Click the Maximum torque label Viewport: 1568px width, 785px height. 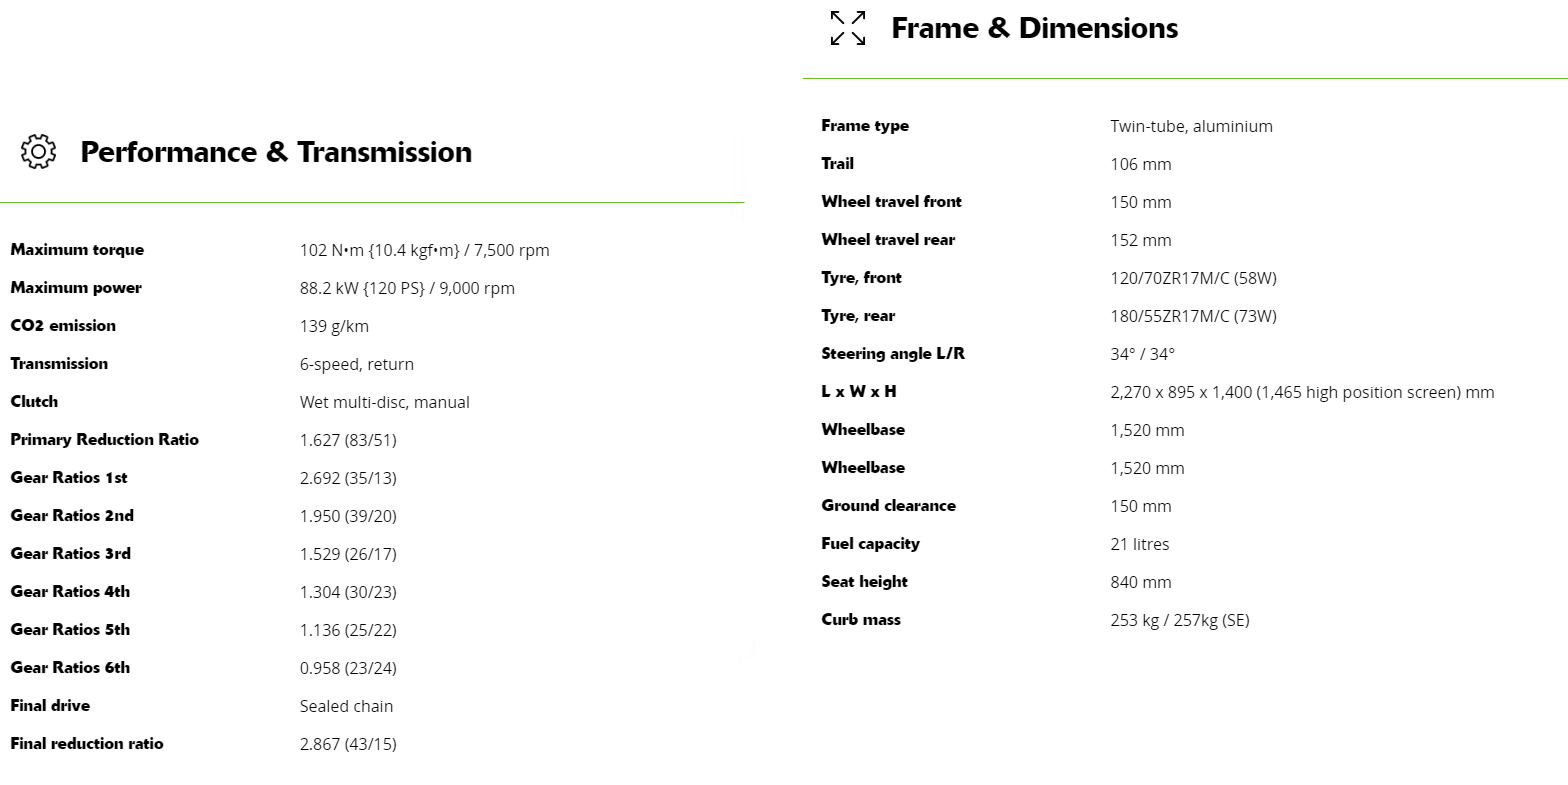click(x=77, y=250)
